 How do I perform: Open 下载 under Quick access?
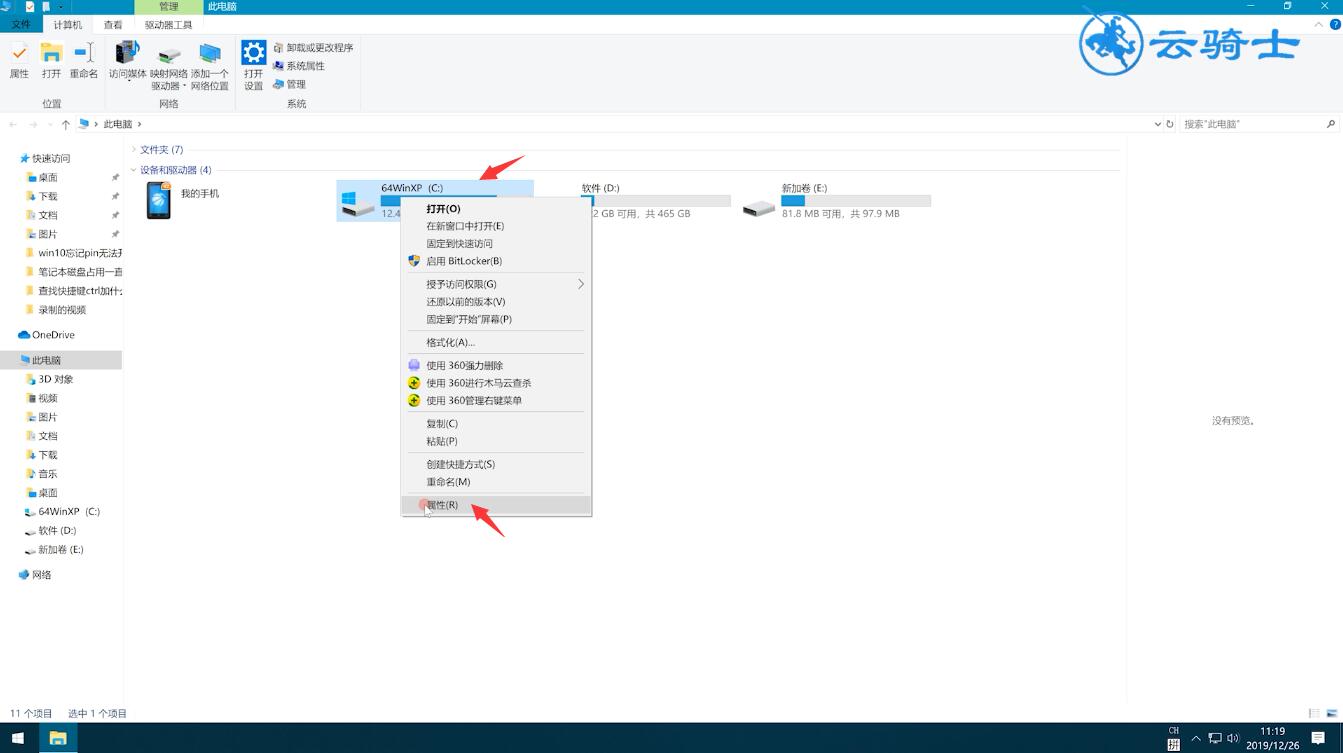pos(48,196)
